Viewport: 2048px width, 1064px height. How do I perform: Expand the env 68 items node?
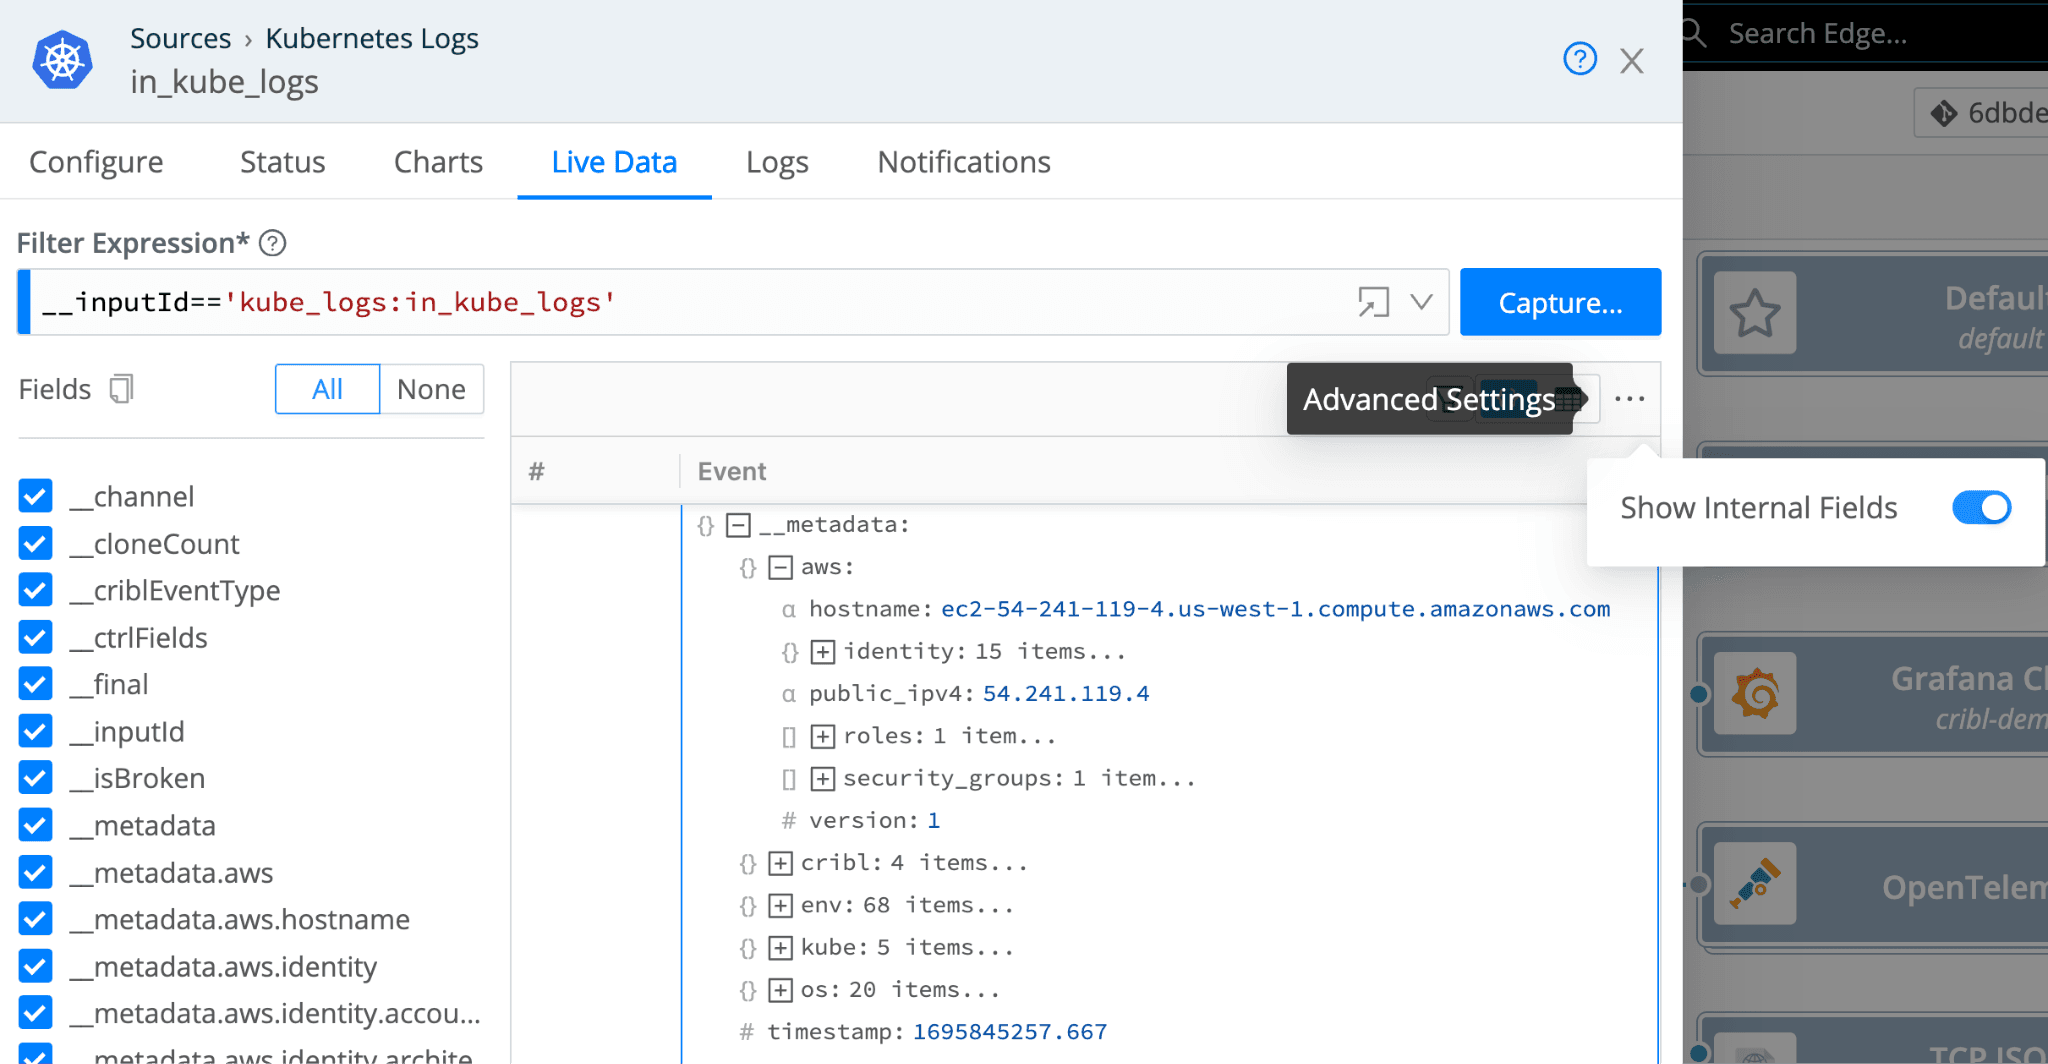tap(780, 906)
